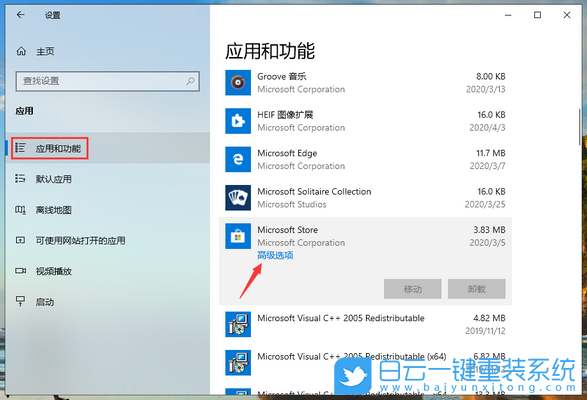
Task: Close the Settings window
Action: pos(567,15)
